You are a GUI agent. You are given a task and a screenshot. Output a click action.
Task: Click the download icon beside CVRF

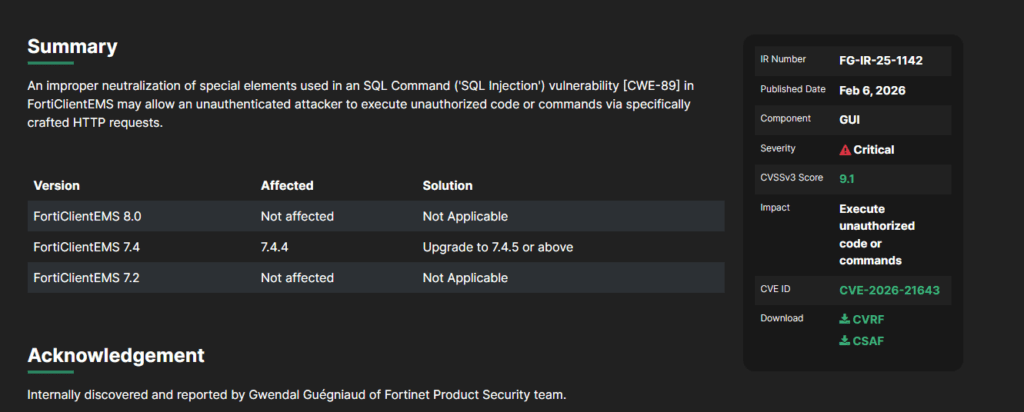pos(845,319)
